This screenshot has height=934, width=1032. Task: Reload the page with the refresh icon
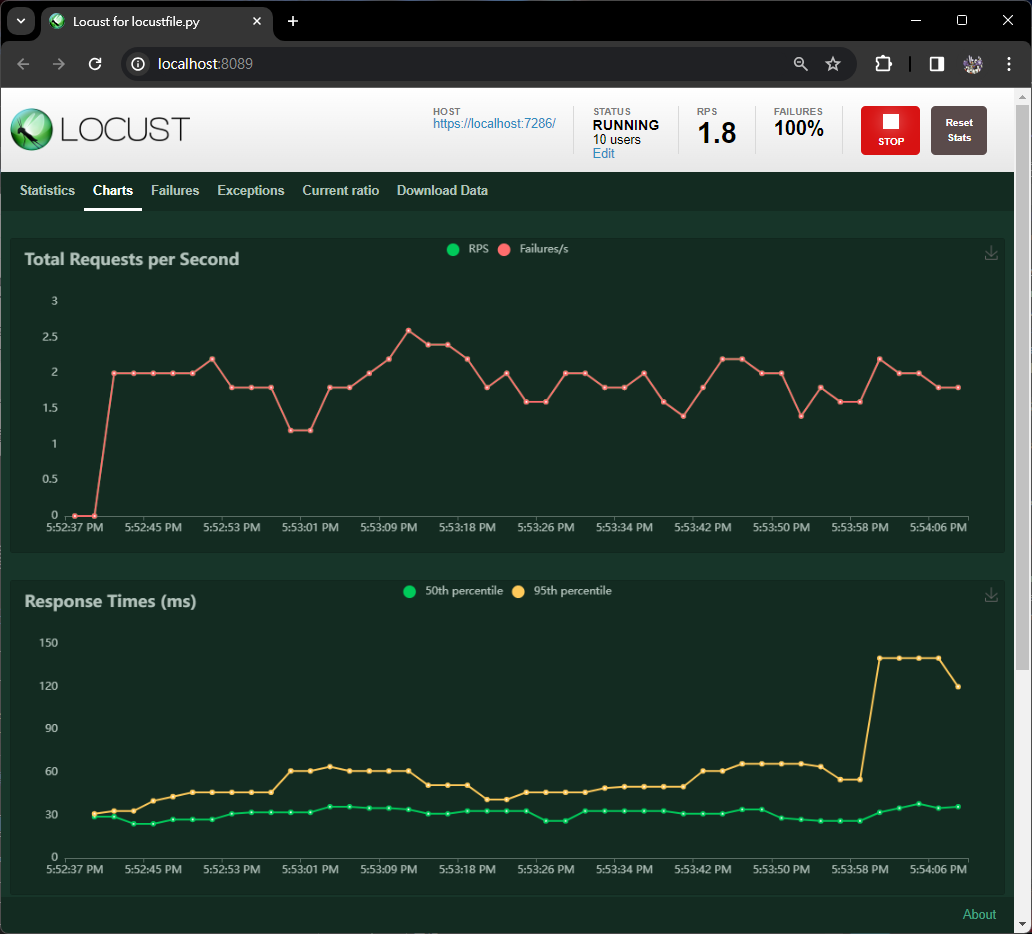(95, 64)
